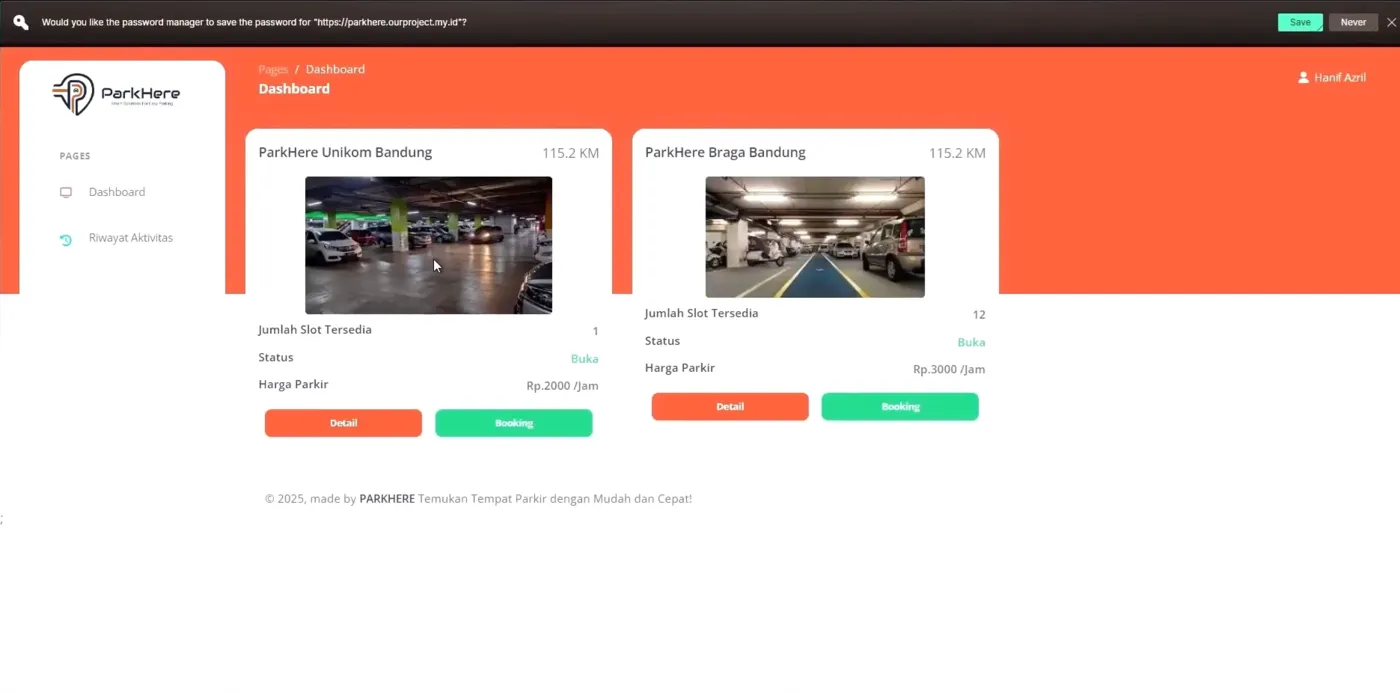The width and height of the screenshot is (1400, 692).
Task: Open the Hanif Azril user menu
Action: pos(1331,77)
